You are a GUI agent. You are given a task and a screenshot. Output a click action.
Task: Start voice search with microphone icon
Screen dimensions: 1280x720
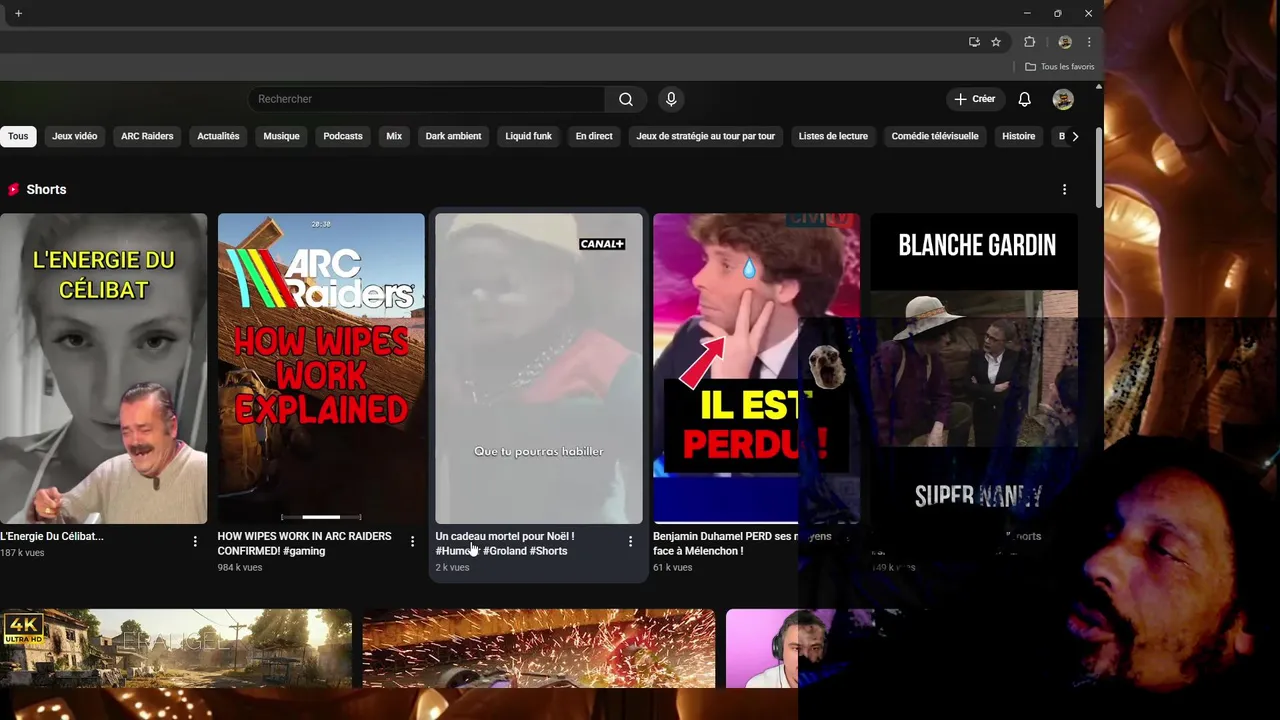(x=671, y=99)
